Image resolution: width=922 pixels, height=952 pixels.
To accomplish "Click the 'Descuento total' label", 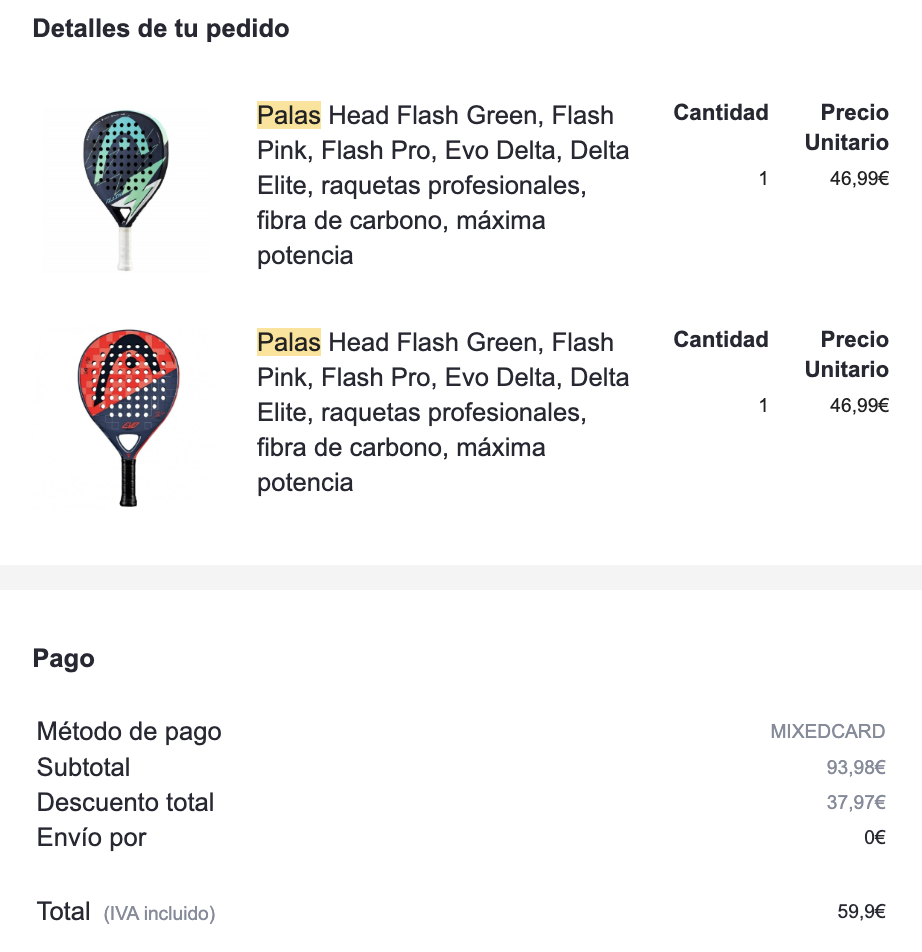I will click(125, 803).
